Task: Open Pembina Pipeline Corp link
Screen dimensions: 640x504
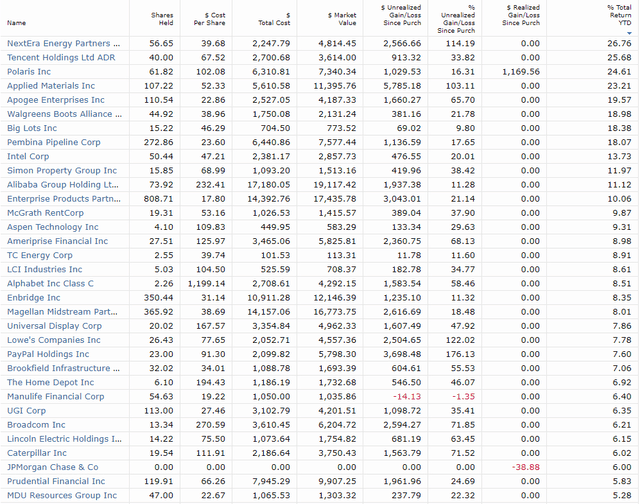Action: click(53, 142)
